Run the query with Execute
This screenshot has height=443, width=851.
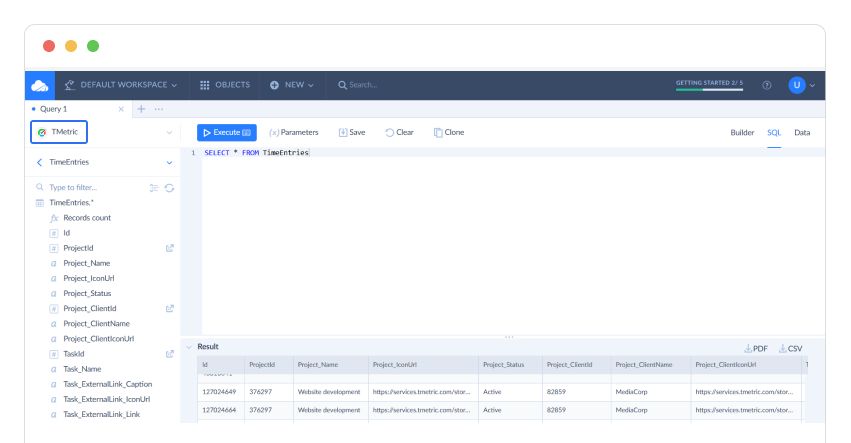coord(226,132)
